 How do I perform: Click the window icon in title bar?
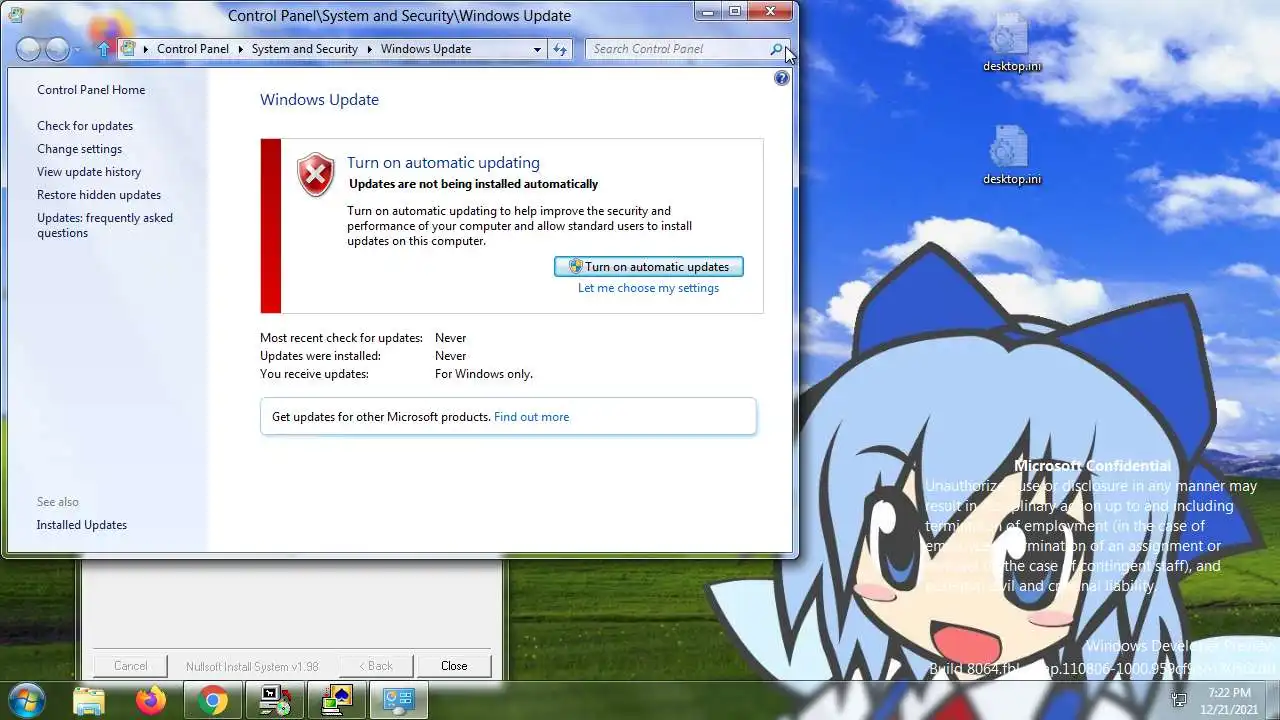coord(17,15)
